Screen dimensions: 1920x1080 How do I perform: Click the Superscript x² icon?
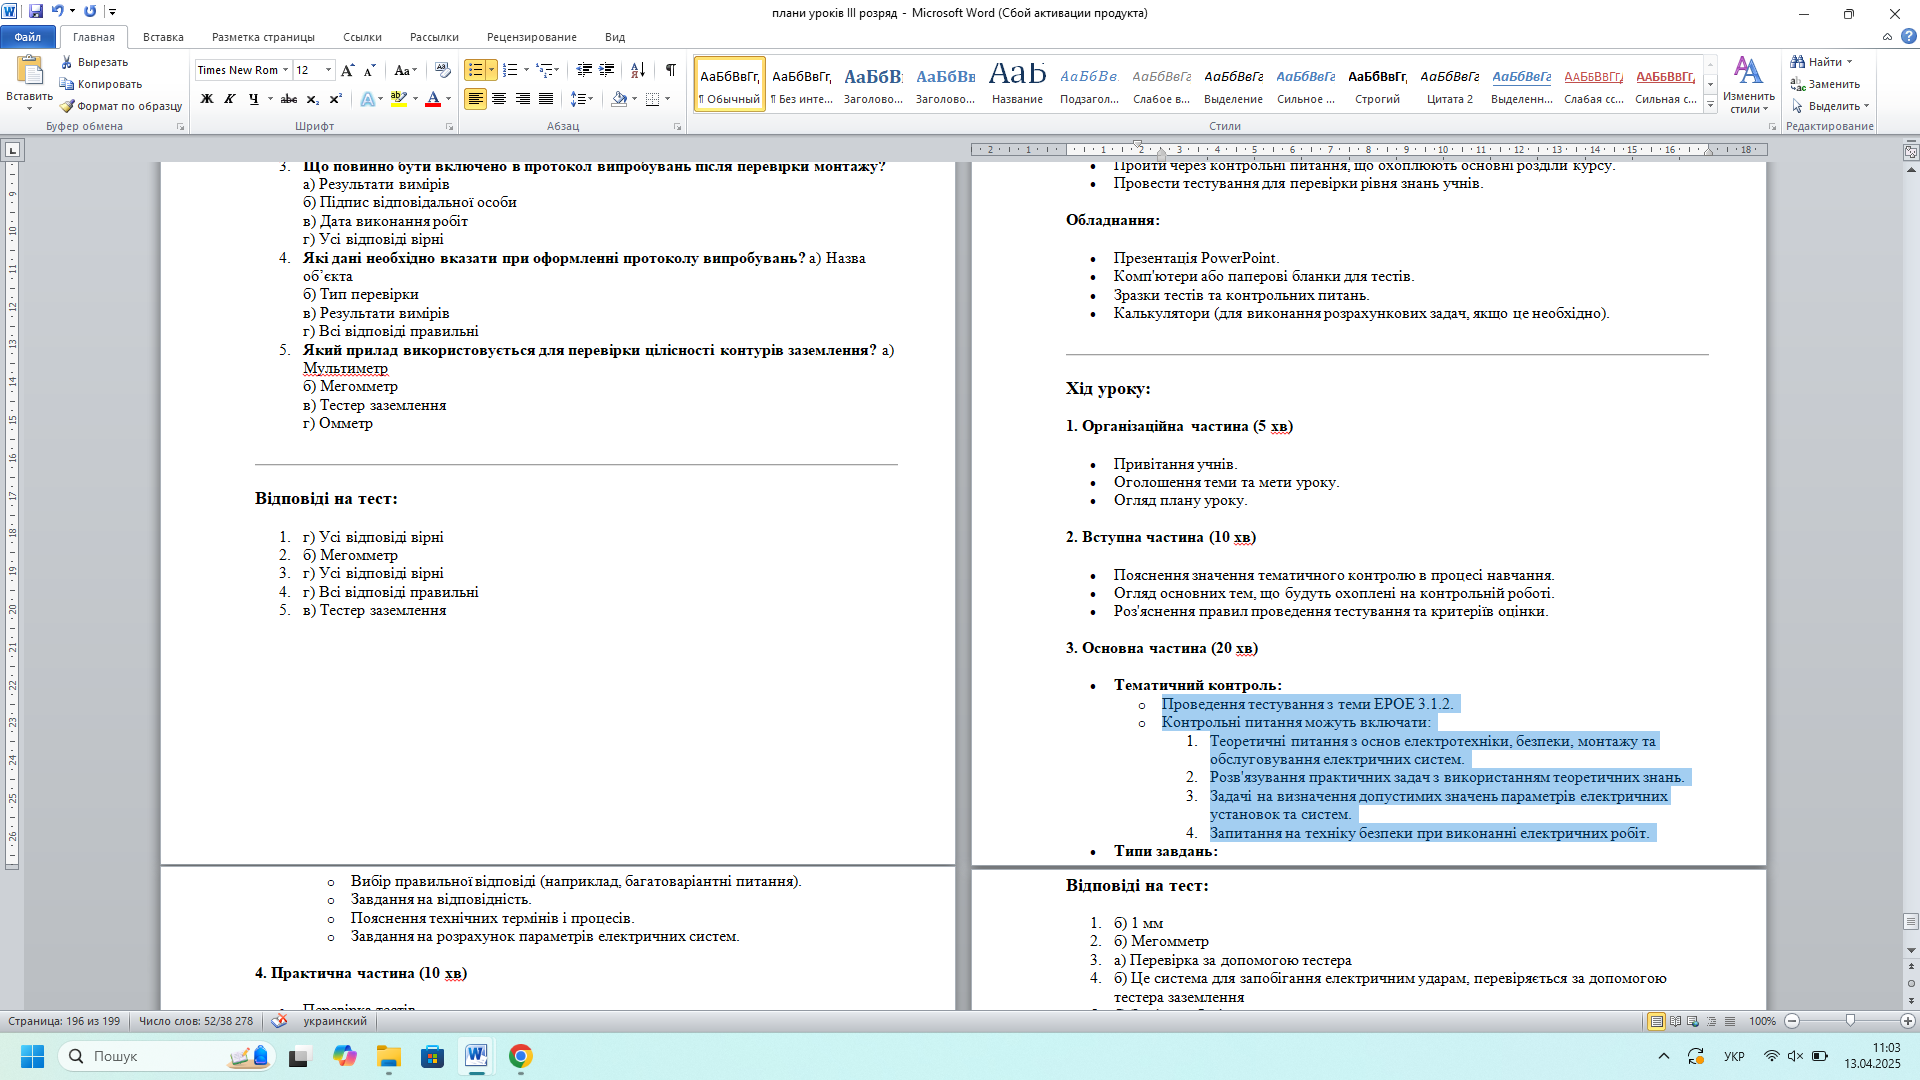[x=336, y=99]
